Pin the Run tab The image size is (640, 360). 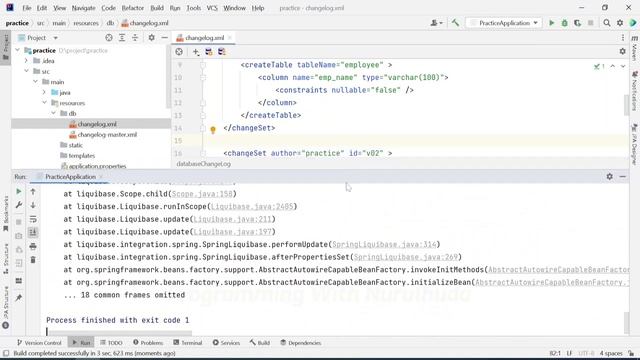19,298
